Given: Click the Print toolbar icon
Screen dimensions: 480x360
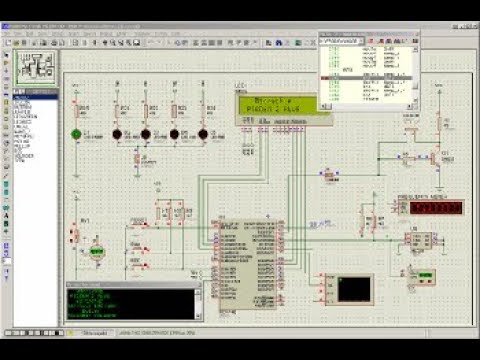Looking at the screenshot, I should point(54,43).
